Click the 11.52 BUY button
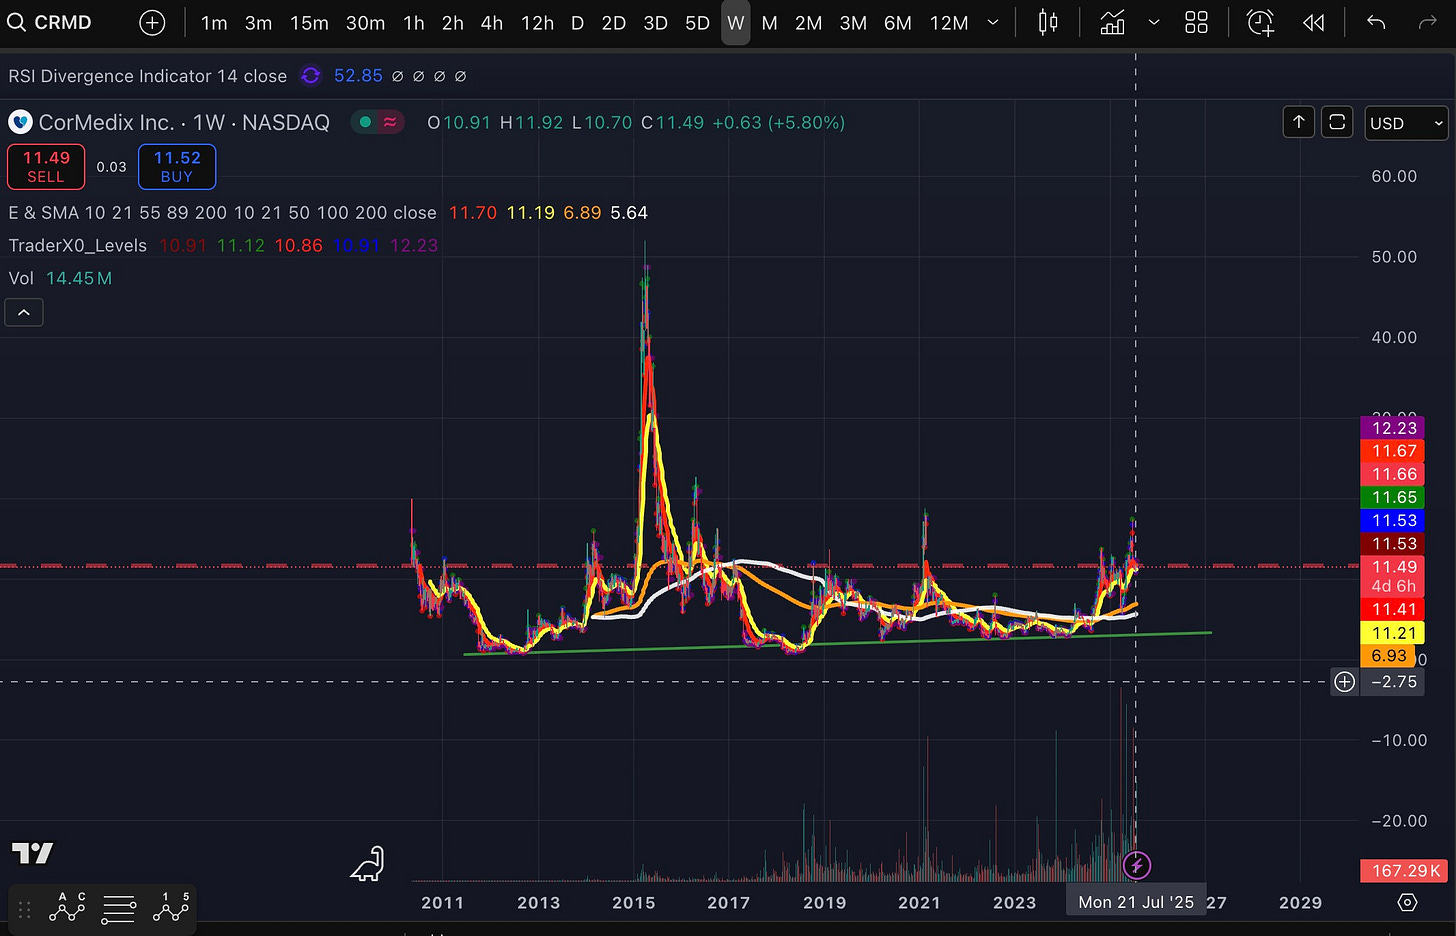The width and height of the screenshot is (1456, 936). click(x=177, y=167)
